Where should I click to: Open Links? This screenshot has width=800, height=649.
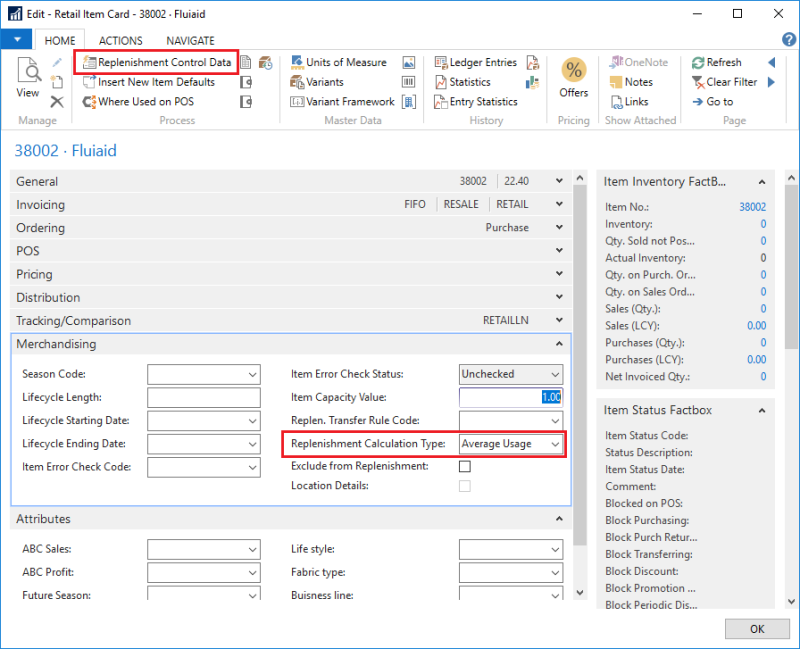point(630,102)
